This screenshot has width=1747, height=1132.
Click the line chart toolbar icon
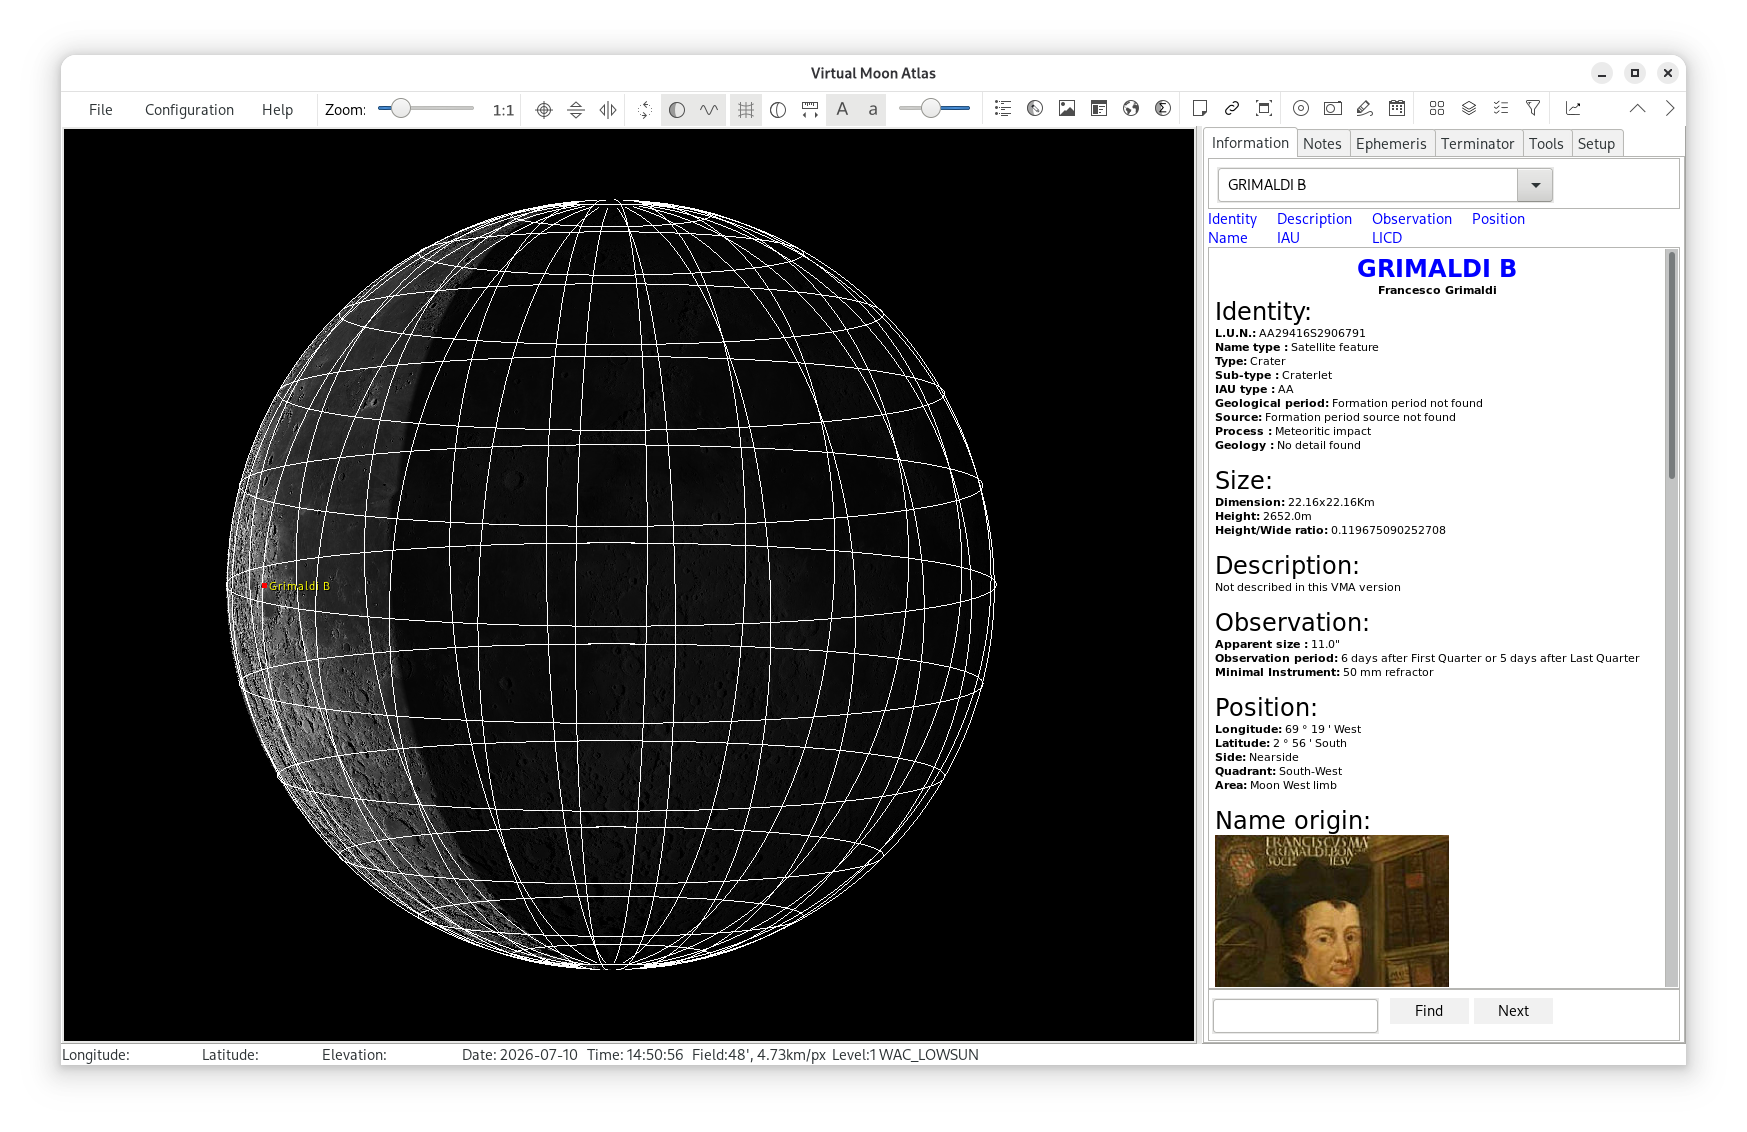click(1573, 108)
